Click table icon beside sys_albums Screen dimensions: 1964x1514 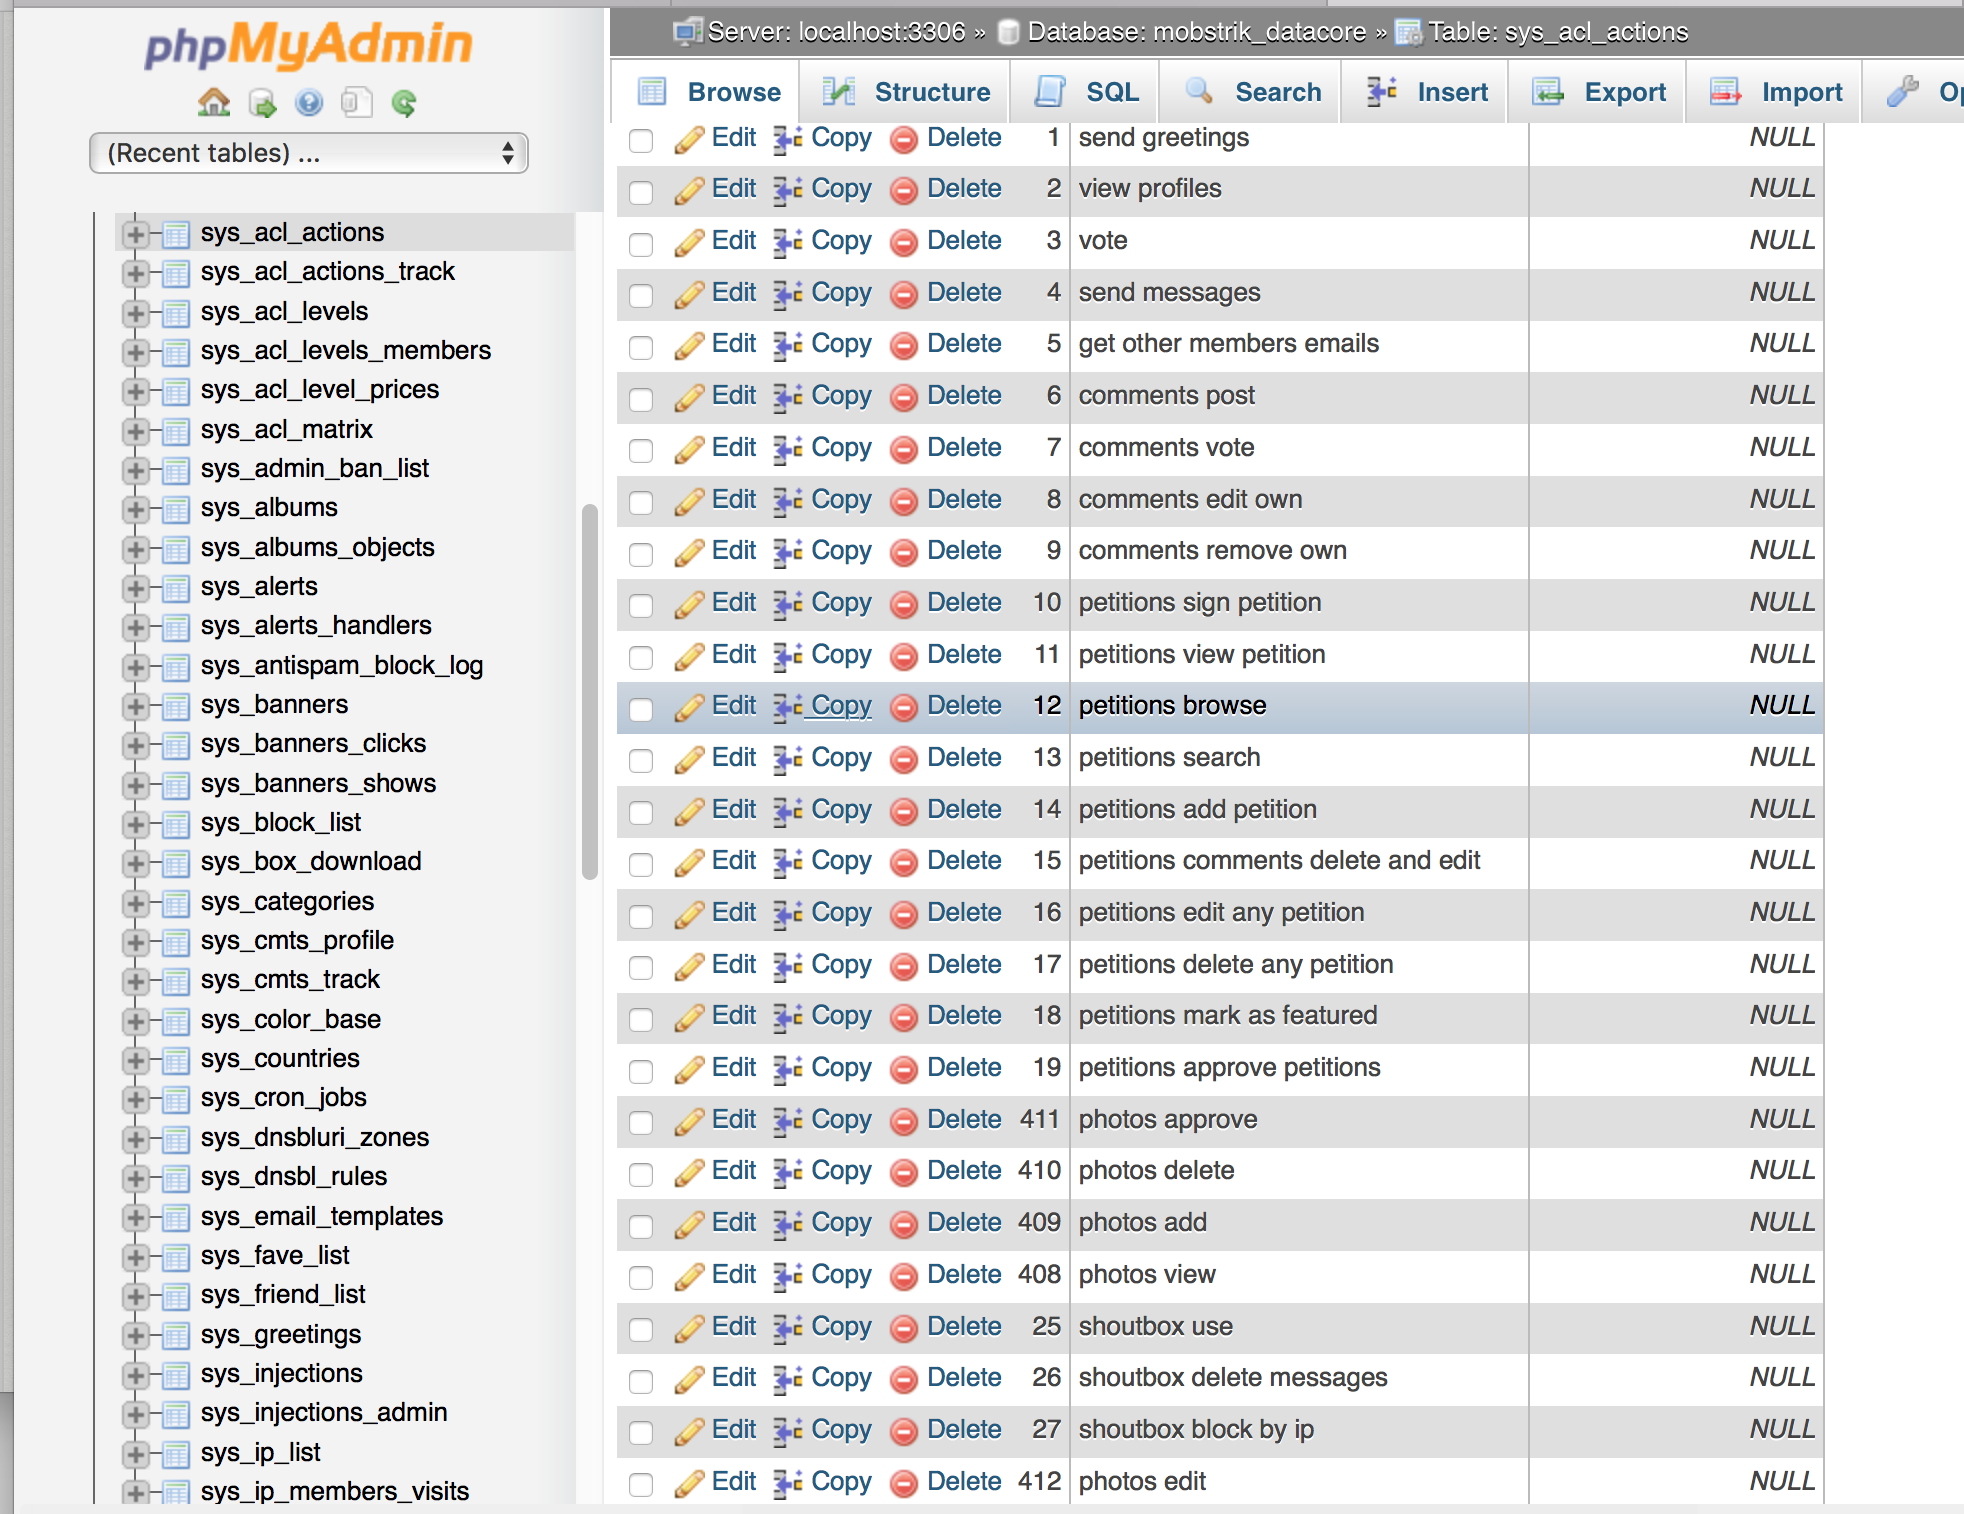click(x=176, y=509)
